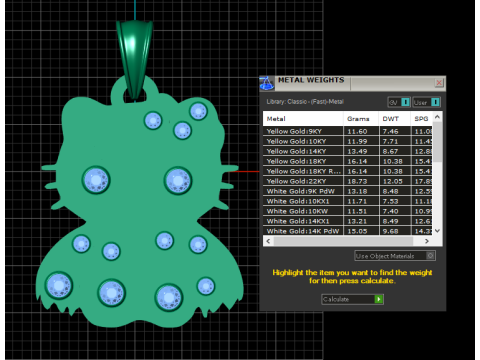Click the horizontal scroll right arrow
This screenshot has height=360, width=480.
tap(427, 241)
